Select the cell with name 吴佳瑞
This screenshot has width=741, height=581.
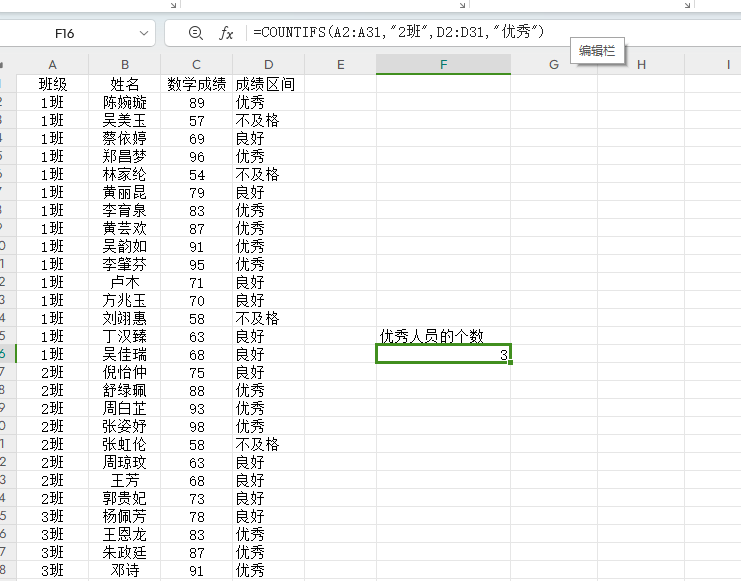click(125, 354)
